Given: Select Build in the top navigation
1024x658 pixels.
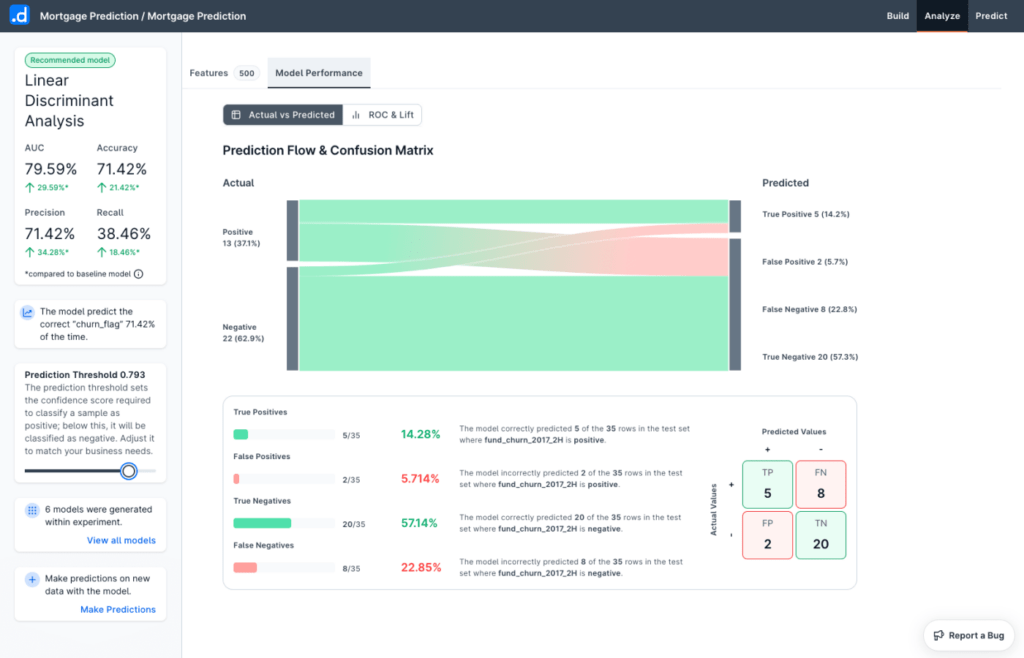Looking at the screenshot, I should click(x=897, y=16).
